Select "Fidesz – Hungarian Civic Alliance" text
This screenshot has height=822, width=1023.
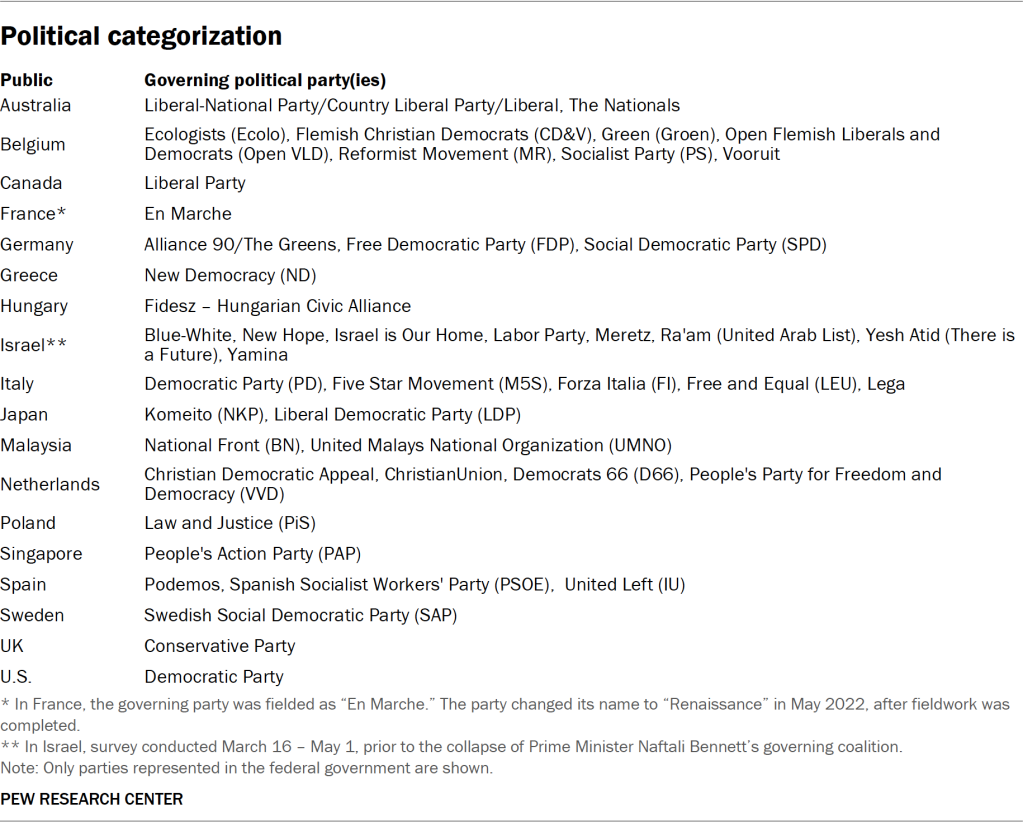[x=277, y=306]
